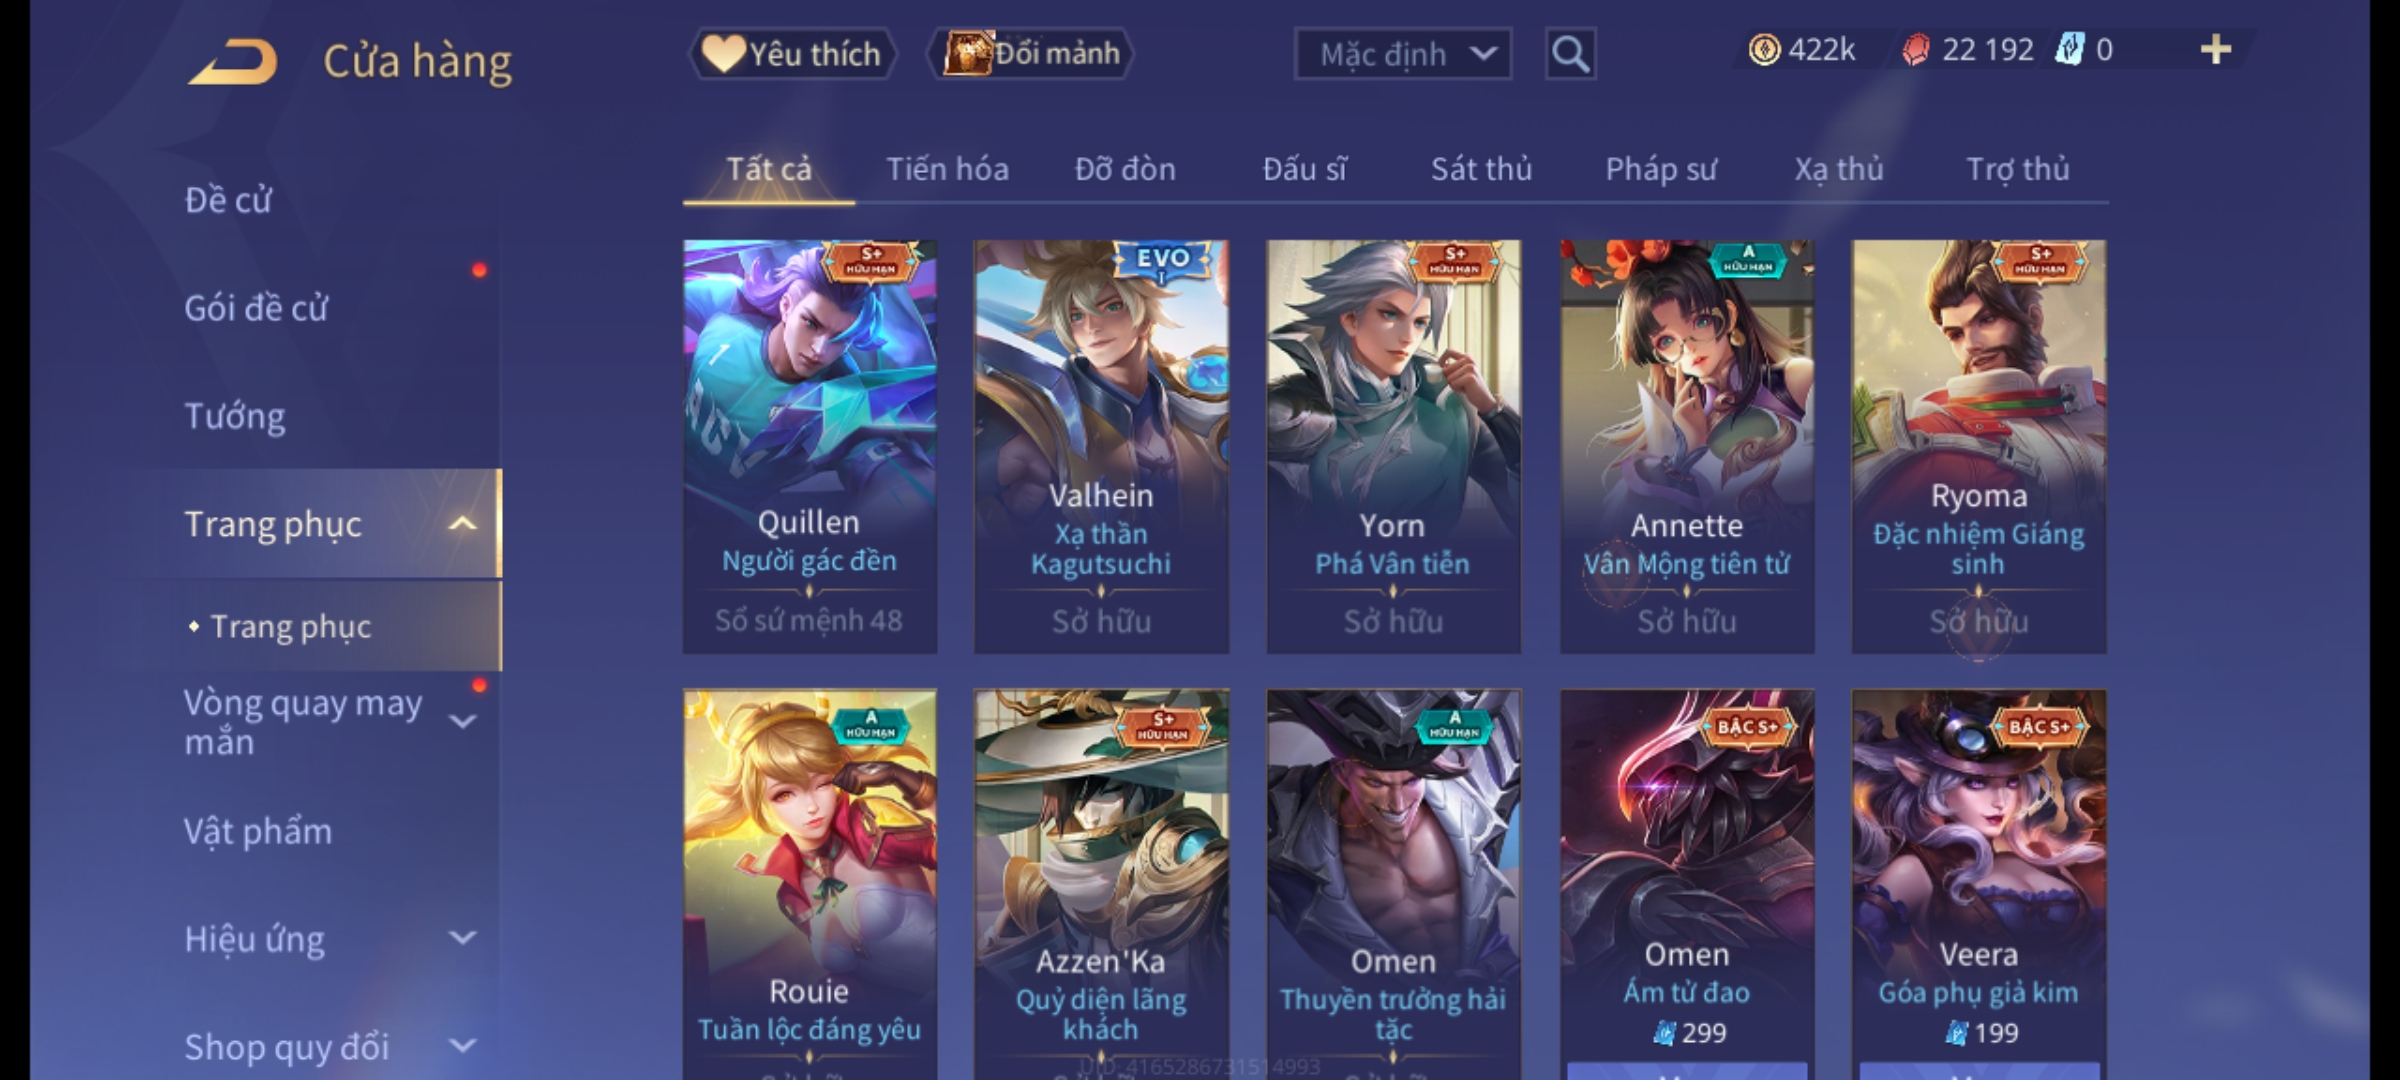This screenshot has width=2400, height=1080.
Task: Expand the Shop quy đổi section
Action: 462,1046
